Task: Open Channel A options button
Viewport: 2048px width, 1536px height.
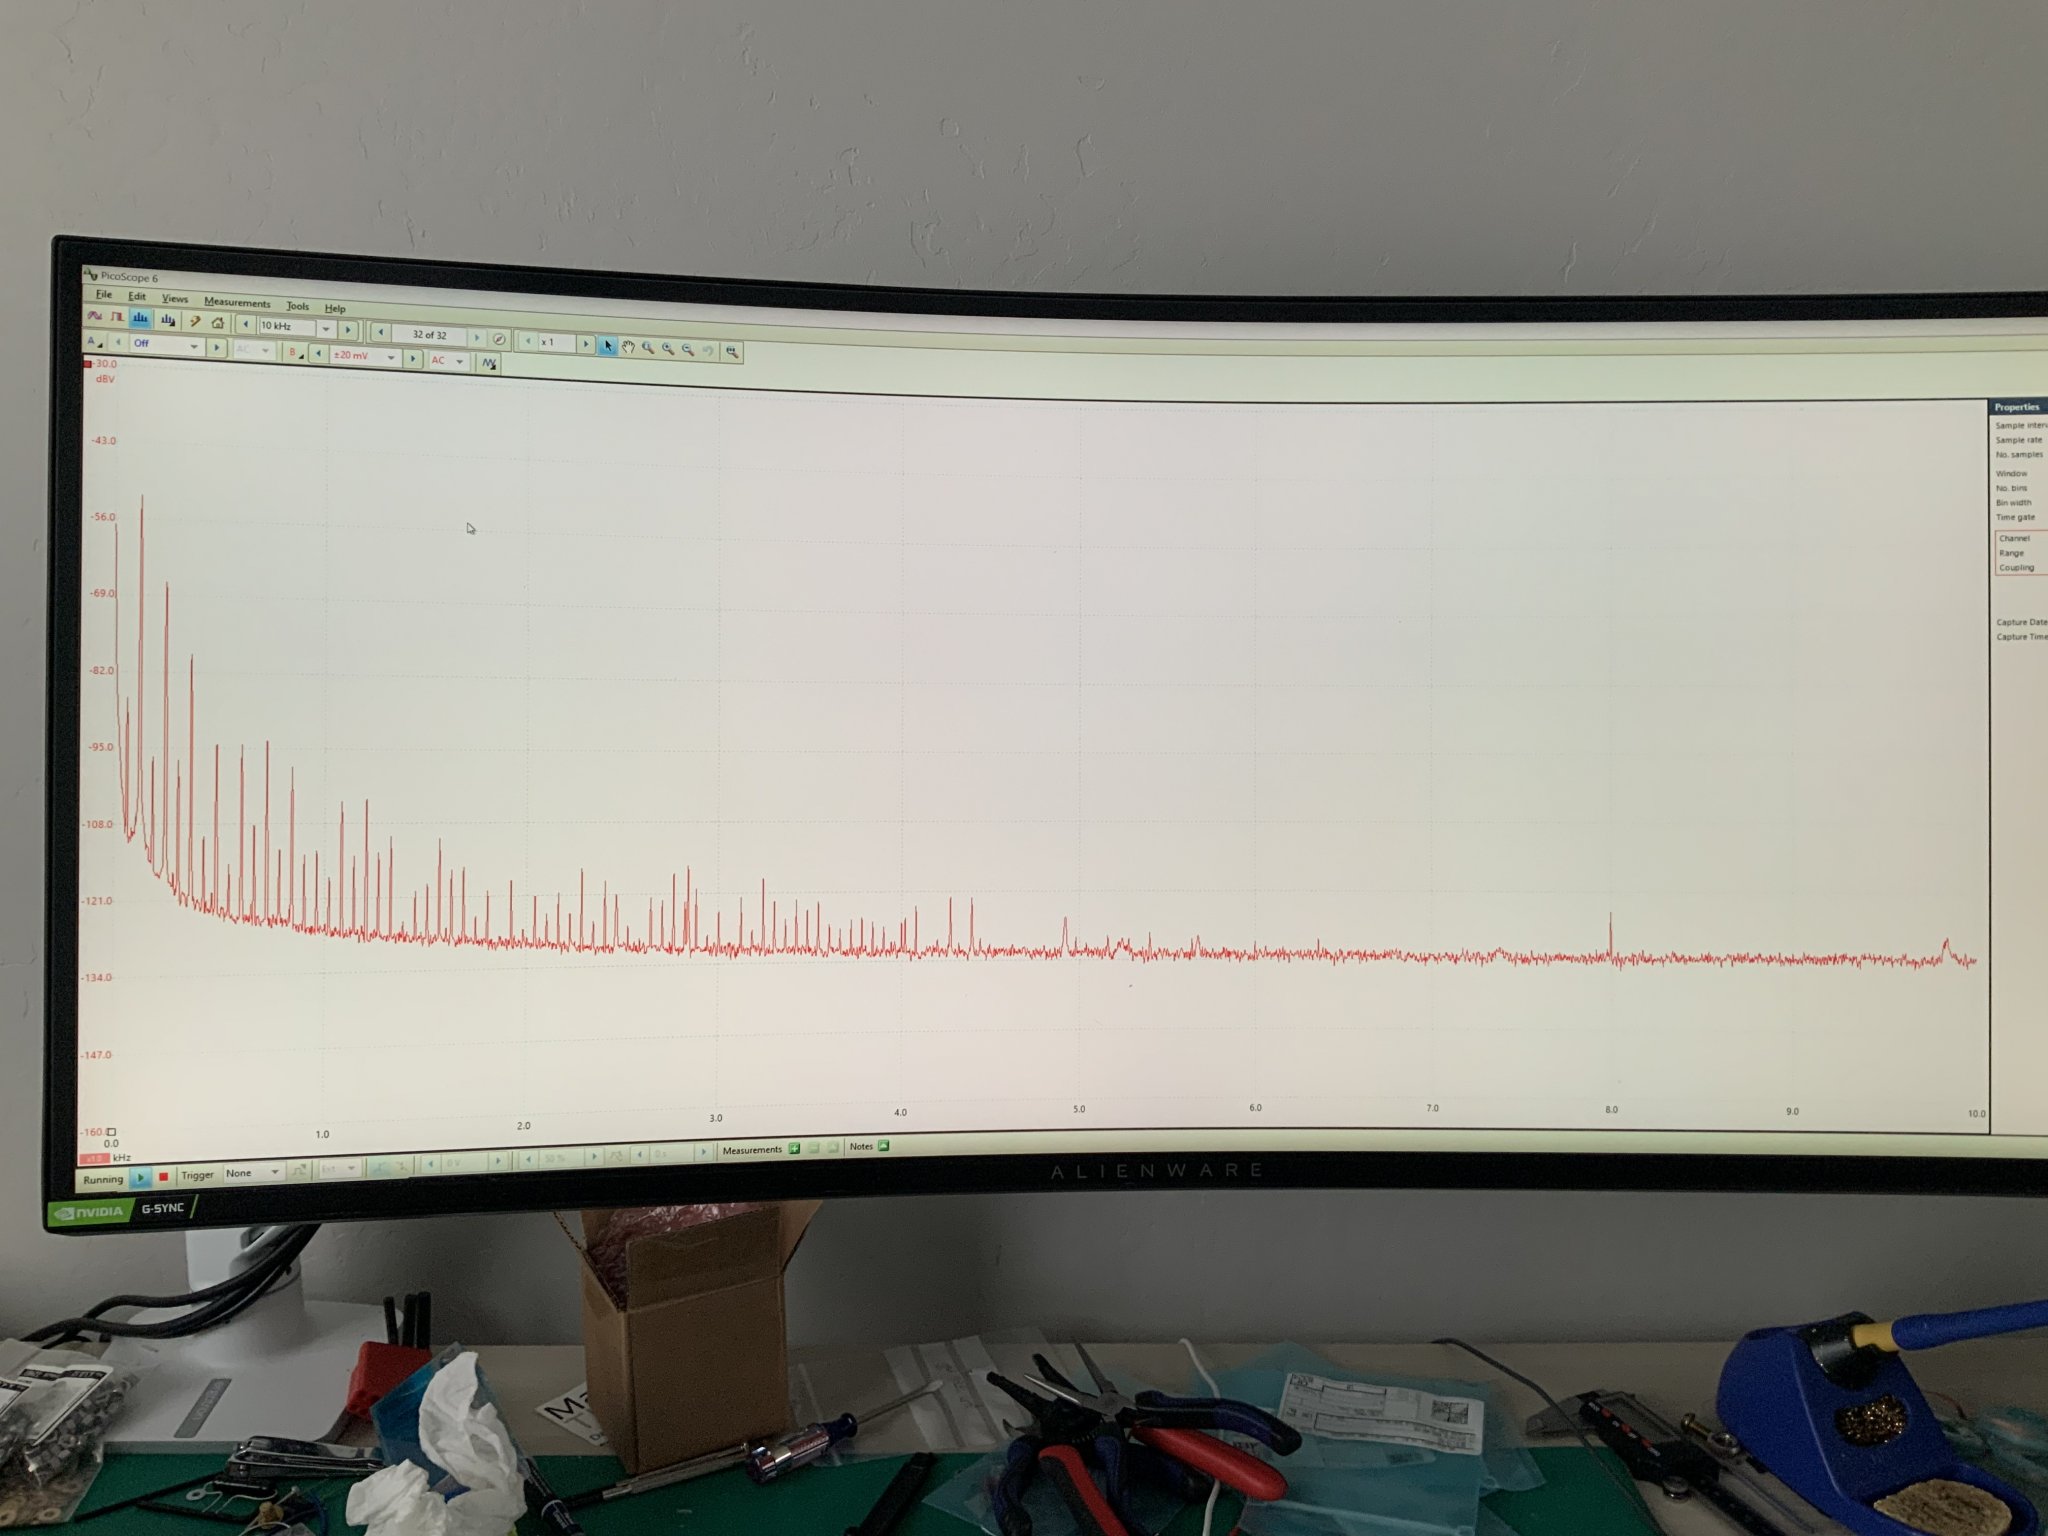Action: [x=93, y=341]
